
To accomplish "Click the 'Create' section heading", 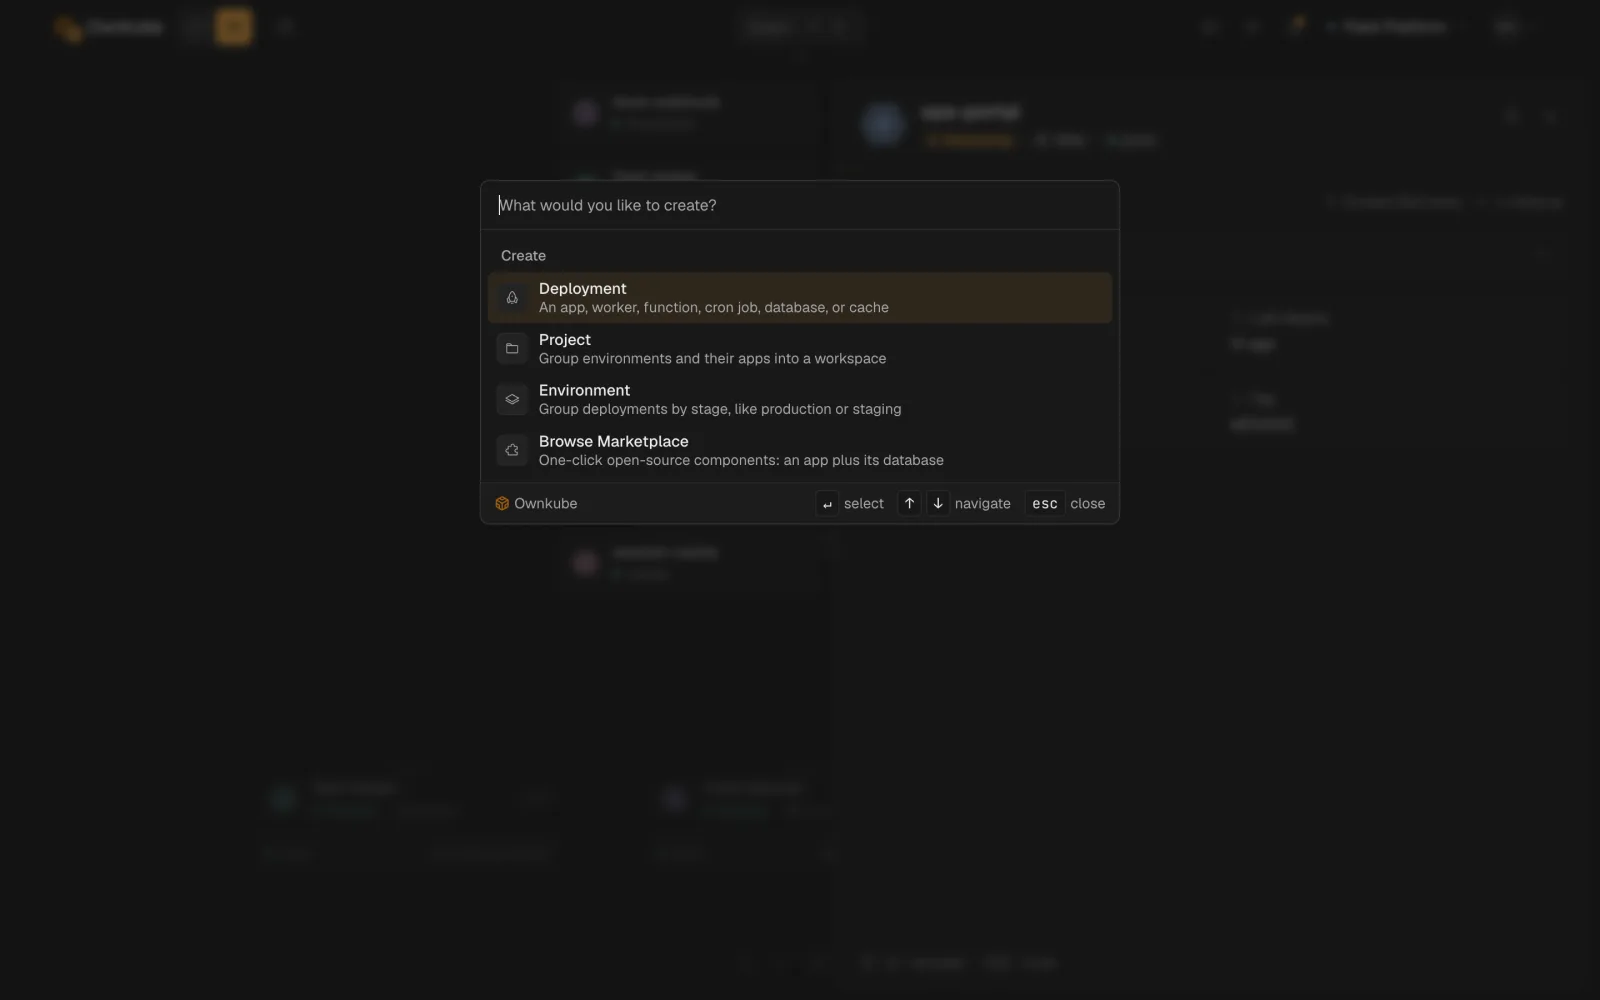I will click(523, 256).
